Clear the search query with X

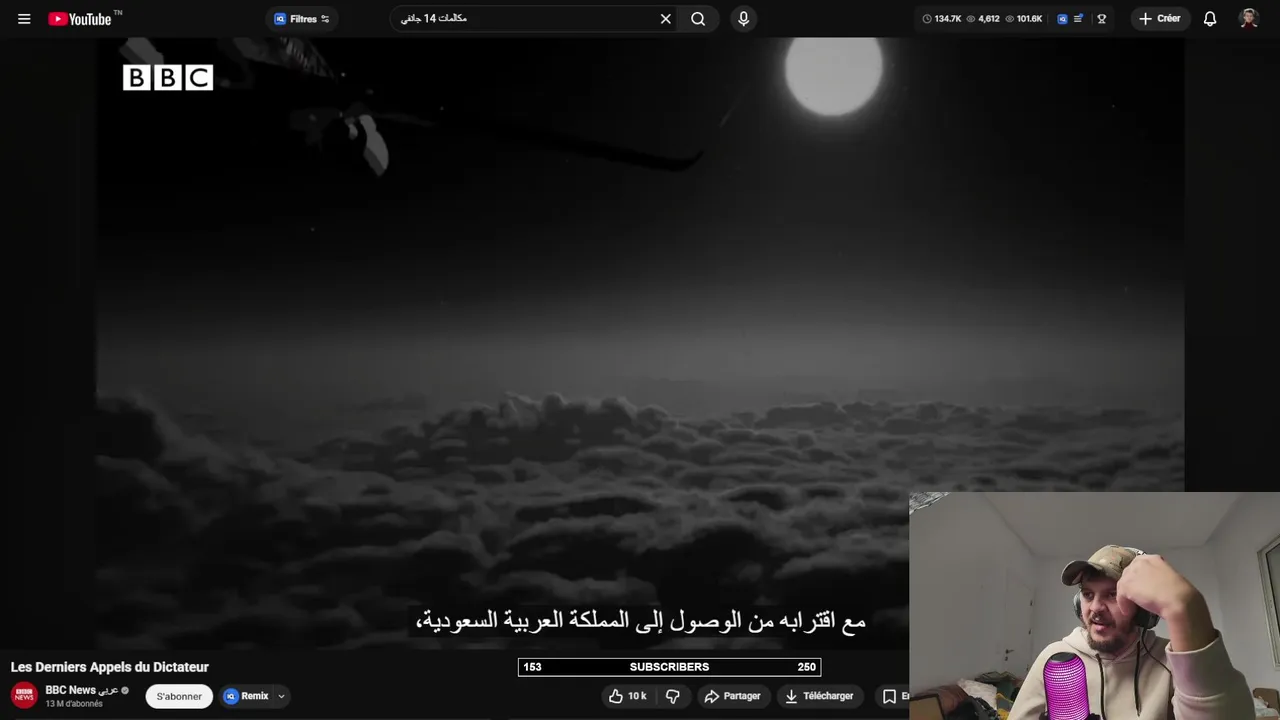[666, 19]
